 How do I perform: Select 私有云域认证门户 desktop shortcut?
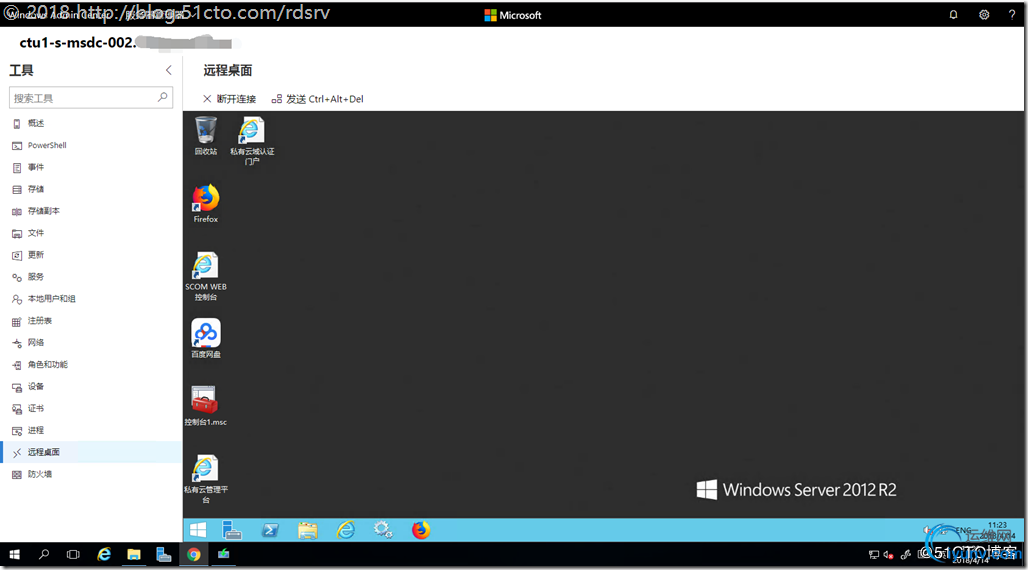(x=252, y=140)
